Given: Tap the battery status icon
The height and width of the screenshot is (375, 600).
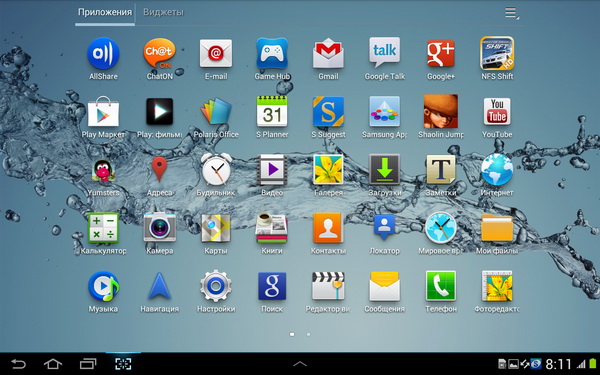Looking at the screenshot, I should click(593, 364).
